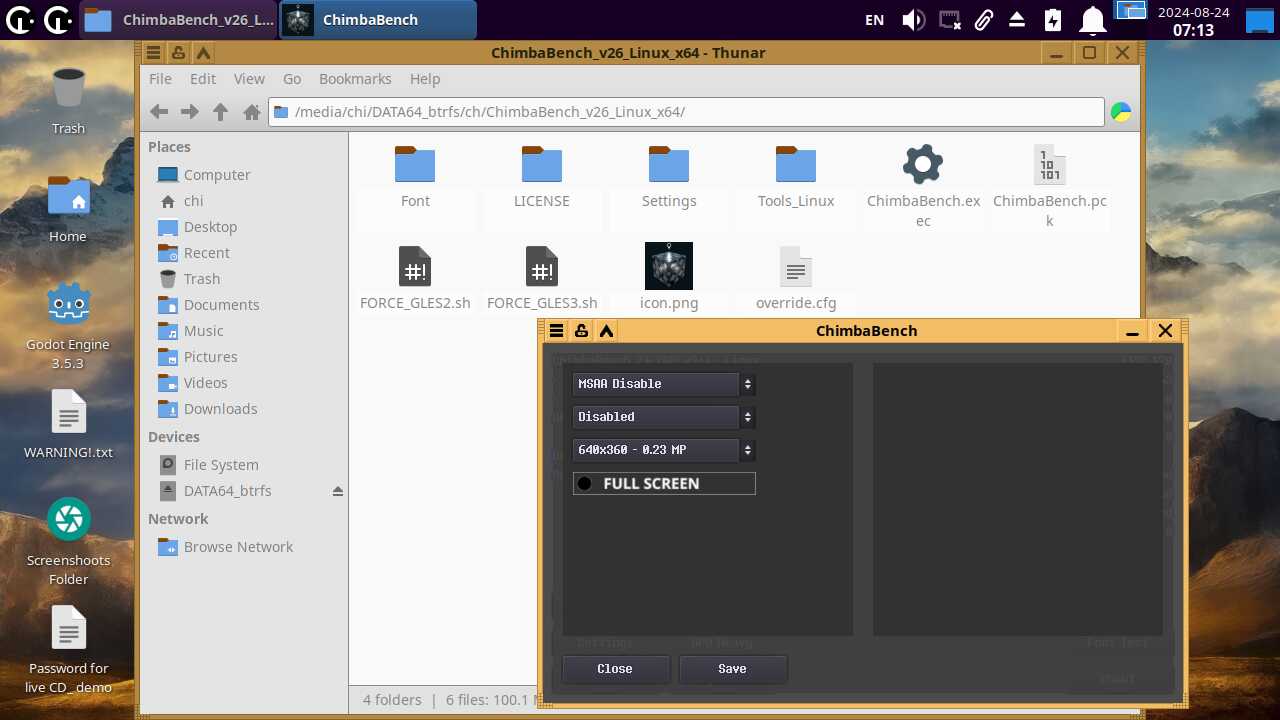
Task: Open the notifications bell in the panel
Action: coord(1093,20)
